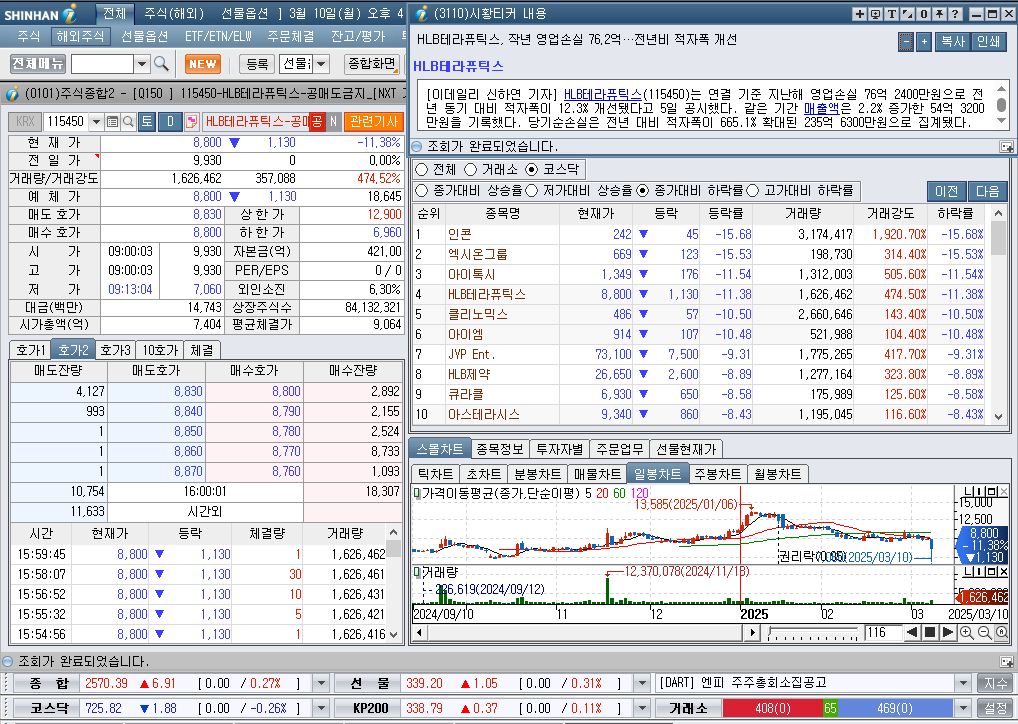This screenshot has width=1018, height=724.
Task: Click status icon right of 조회가 완료되었습니다 under news
Action: coord(1006,147)
